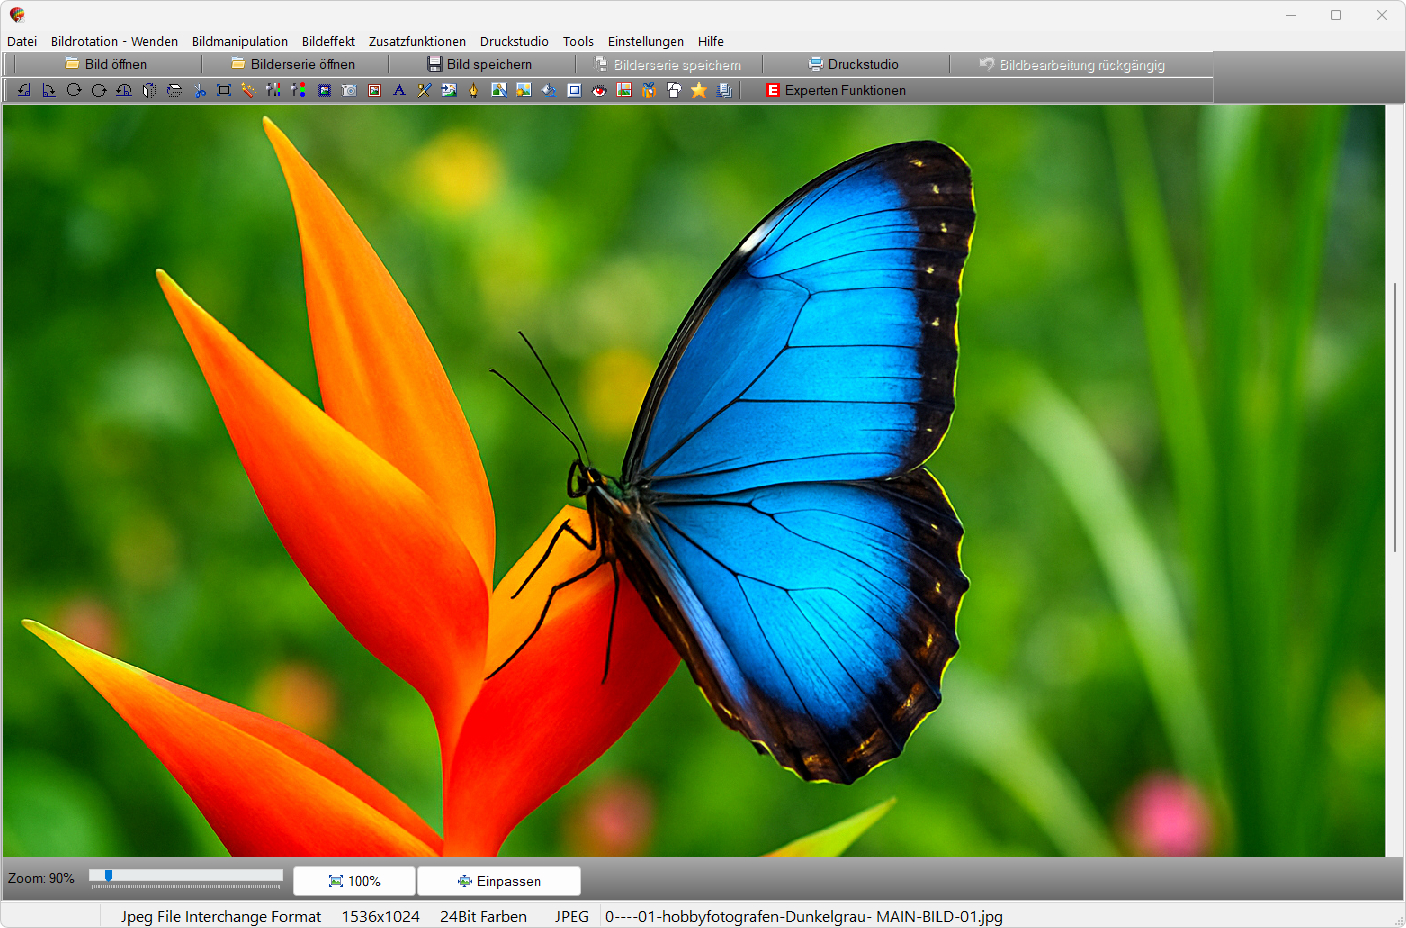Image resolution: width=1406 pixels, height=928 pixels.
Task: Select the paint bucket fill icon
Action: [x=549, y=90]
